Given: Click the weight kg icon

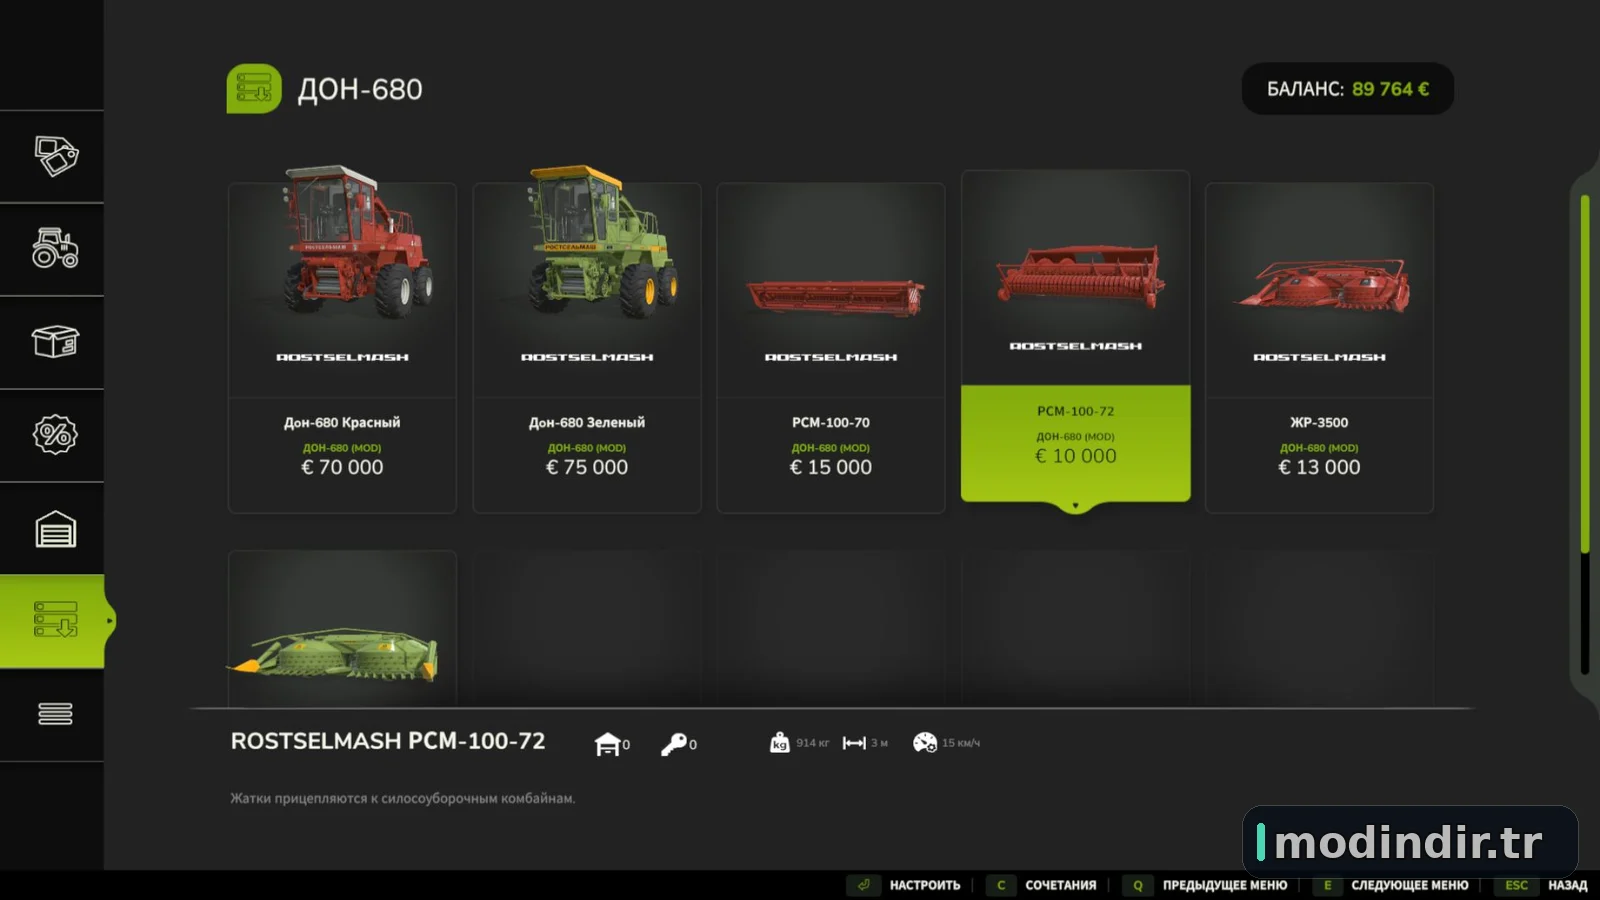Looking at the screenshot, I should click(x=780, y=743).
